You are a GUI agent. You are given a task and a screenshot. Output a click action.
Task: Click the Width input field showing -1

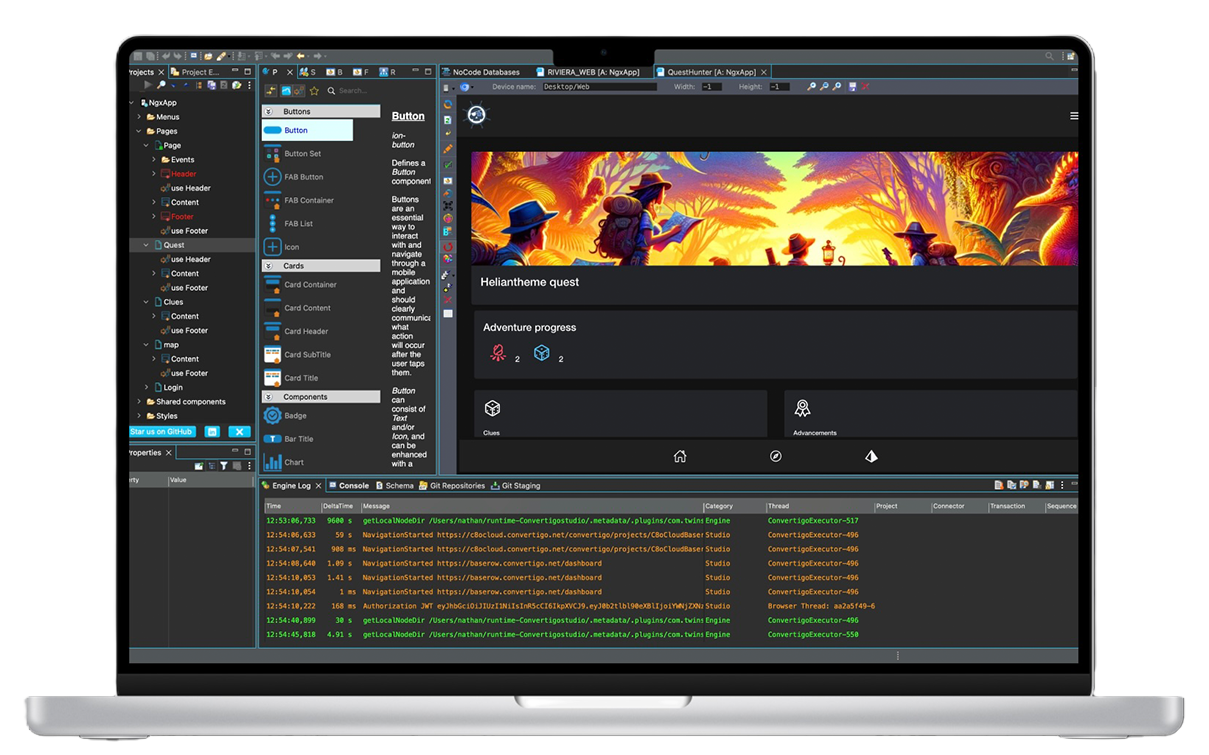click(710, 86)
